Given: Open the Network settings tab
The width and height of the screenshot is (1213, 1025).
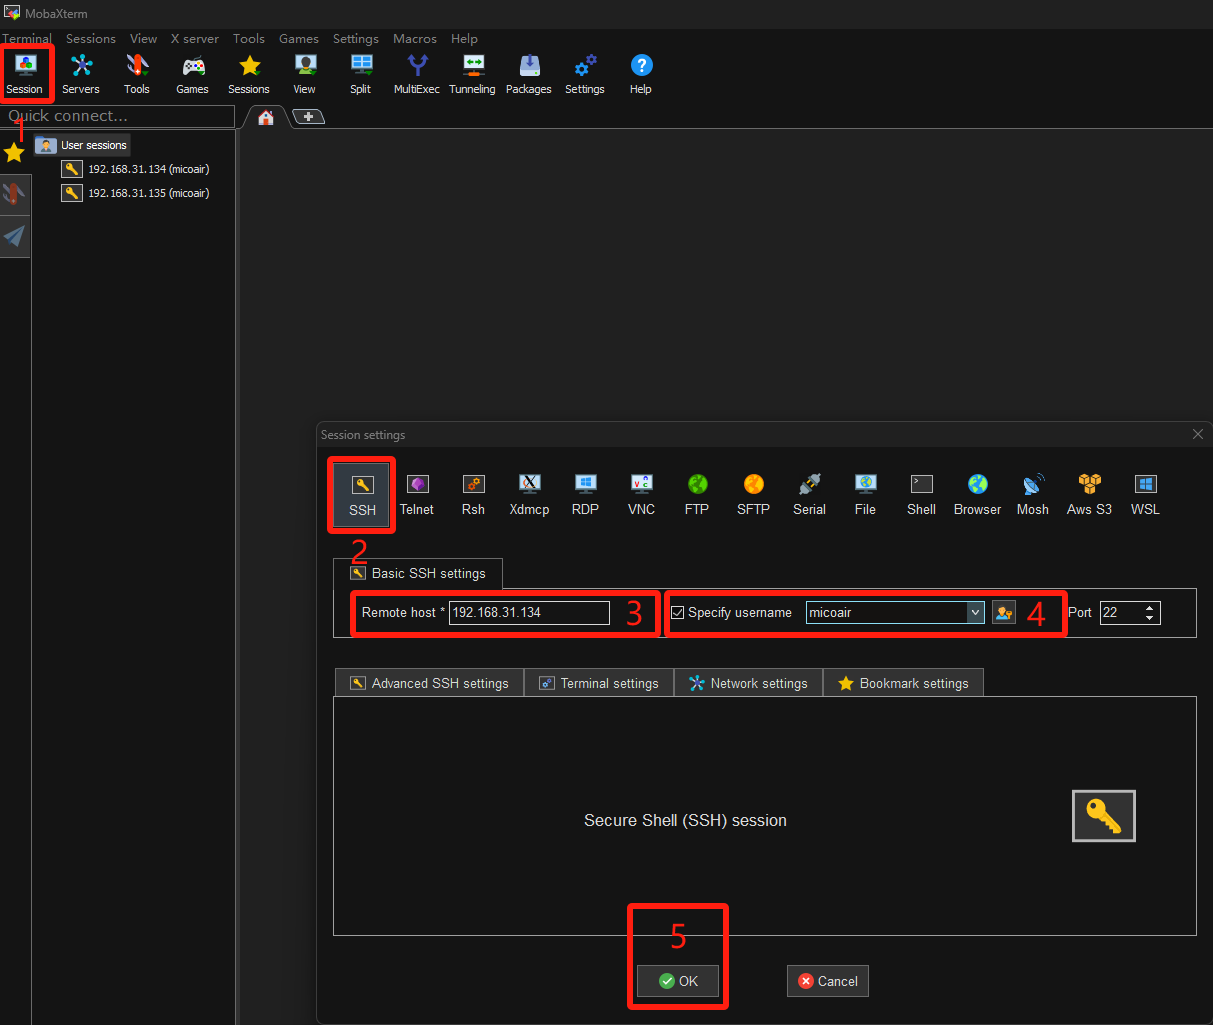Looking at the screenshot, I should [748, 683].
